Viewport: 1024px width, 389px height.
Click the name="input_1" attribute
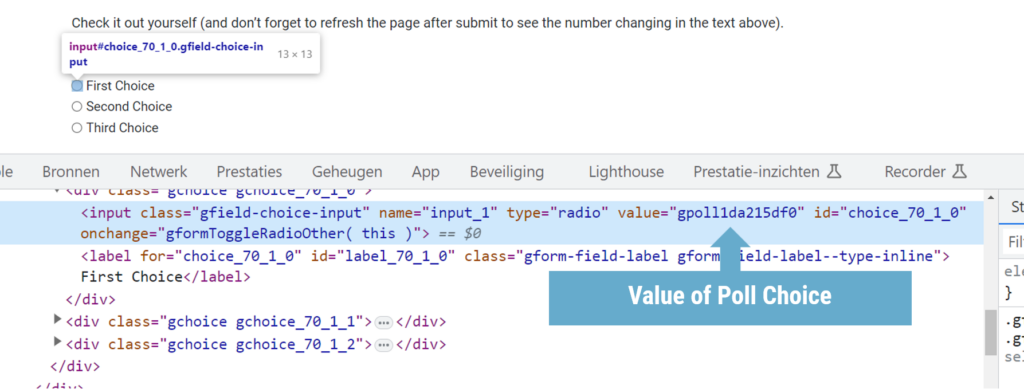[x=438, y=213]
